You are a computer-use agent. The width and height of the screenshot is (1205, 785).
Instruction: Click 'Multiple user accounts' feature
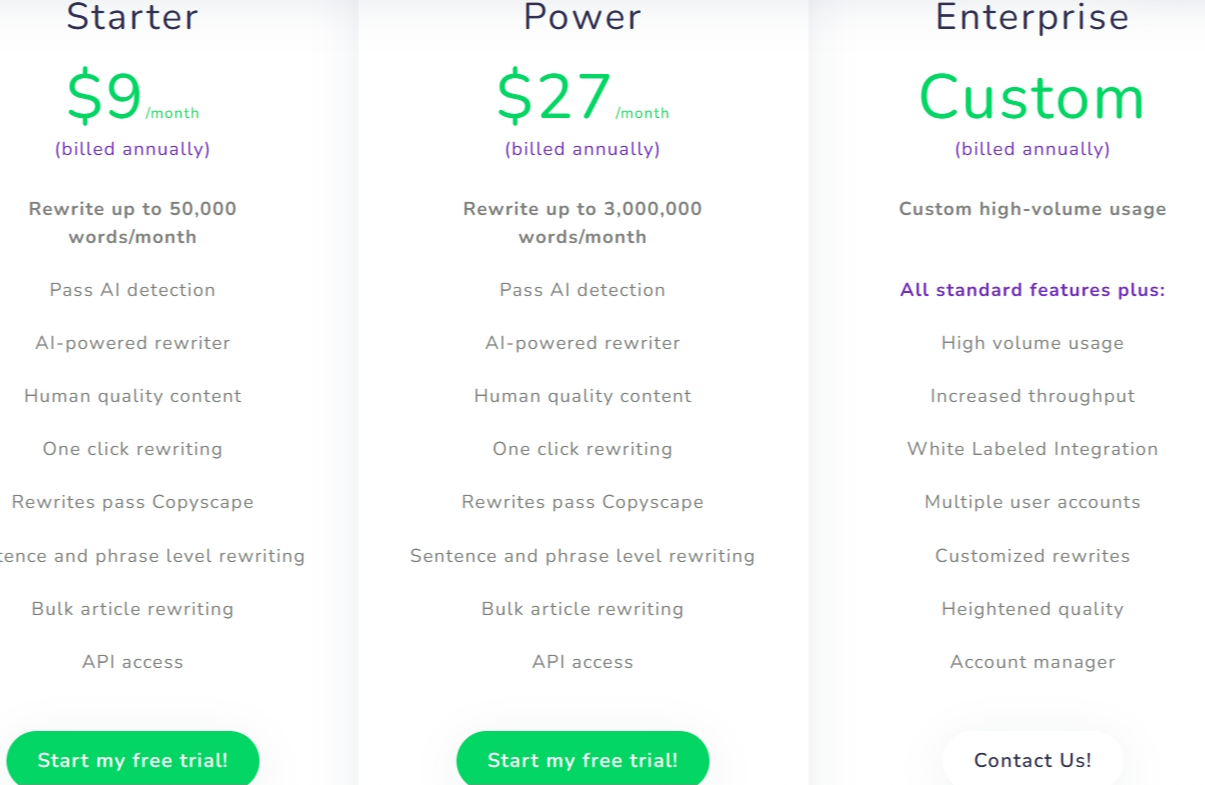click(x=1032, y=502)
